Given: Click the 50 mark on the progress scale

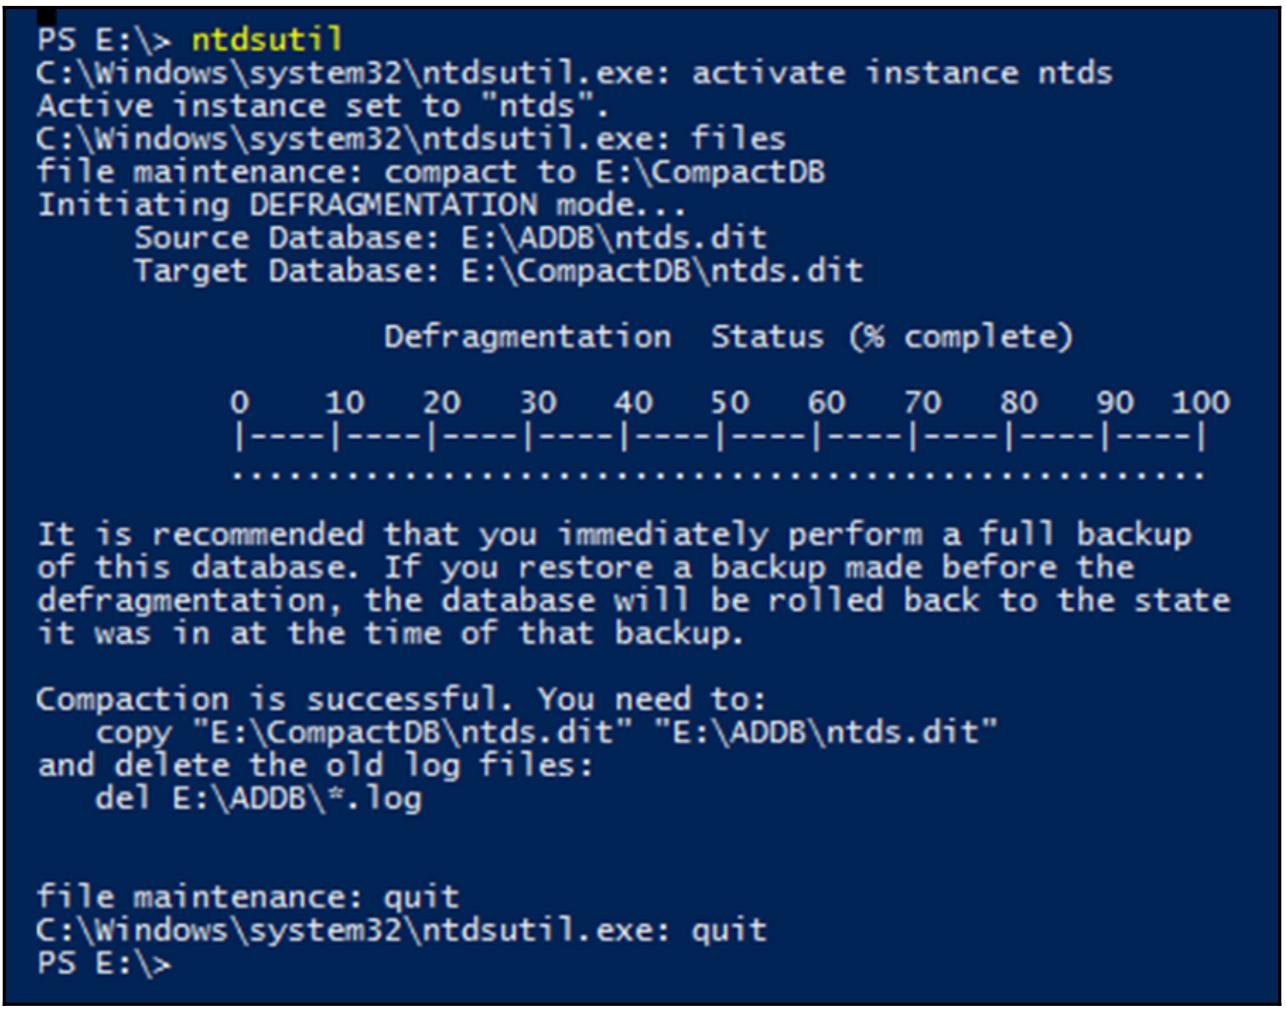Looking at the screenshot, I should coord(729,403).
